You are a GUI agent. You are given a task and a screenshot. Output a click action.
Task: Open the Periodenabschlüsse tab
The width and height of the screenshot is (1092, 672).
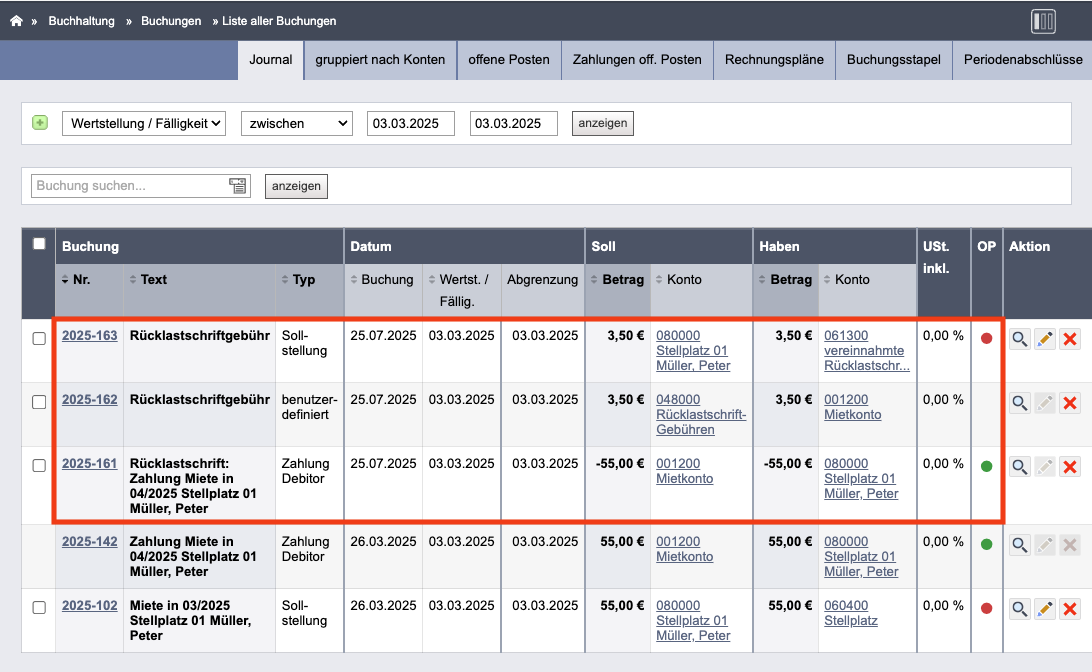(x=1022, y=60)
